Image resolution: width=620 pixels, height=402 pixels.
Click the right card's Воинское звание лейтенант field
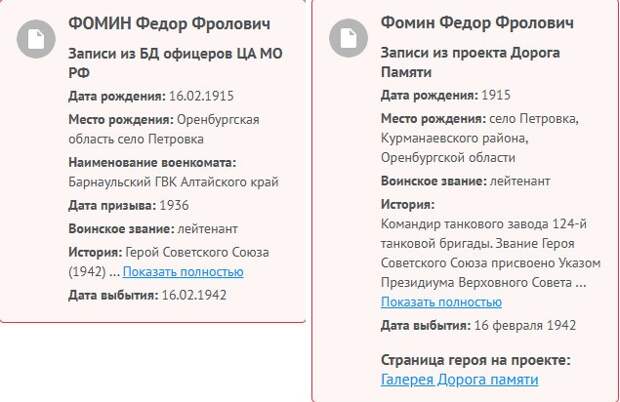pos(465,181)
